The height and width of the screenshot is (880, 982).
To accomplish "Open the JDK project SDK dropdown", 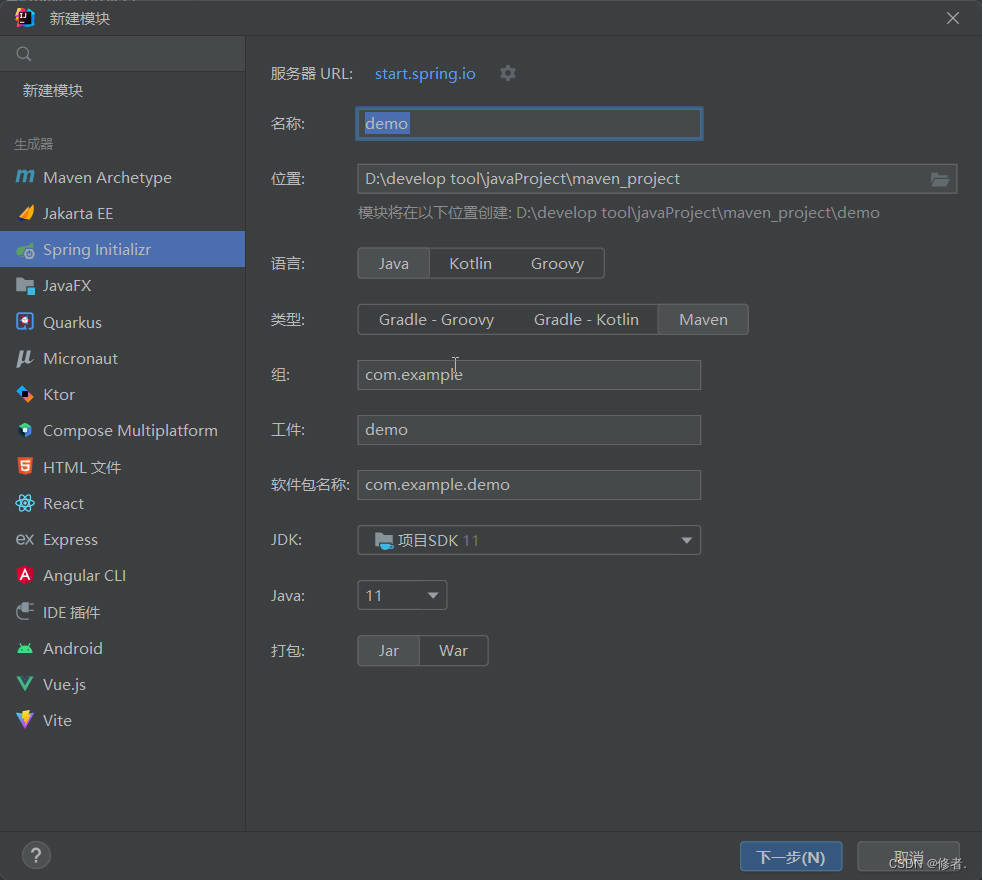I will (x=529, y=540).
